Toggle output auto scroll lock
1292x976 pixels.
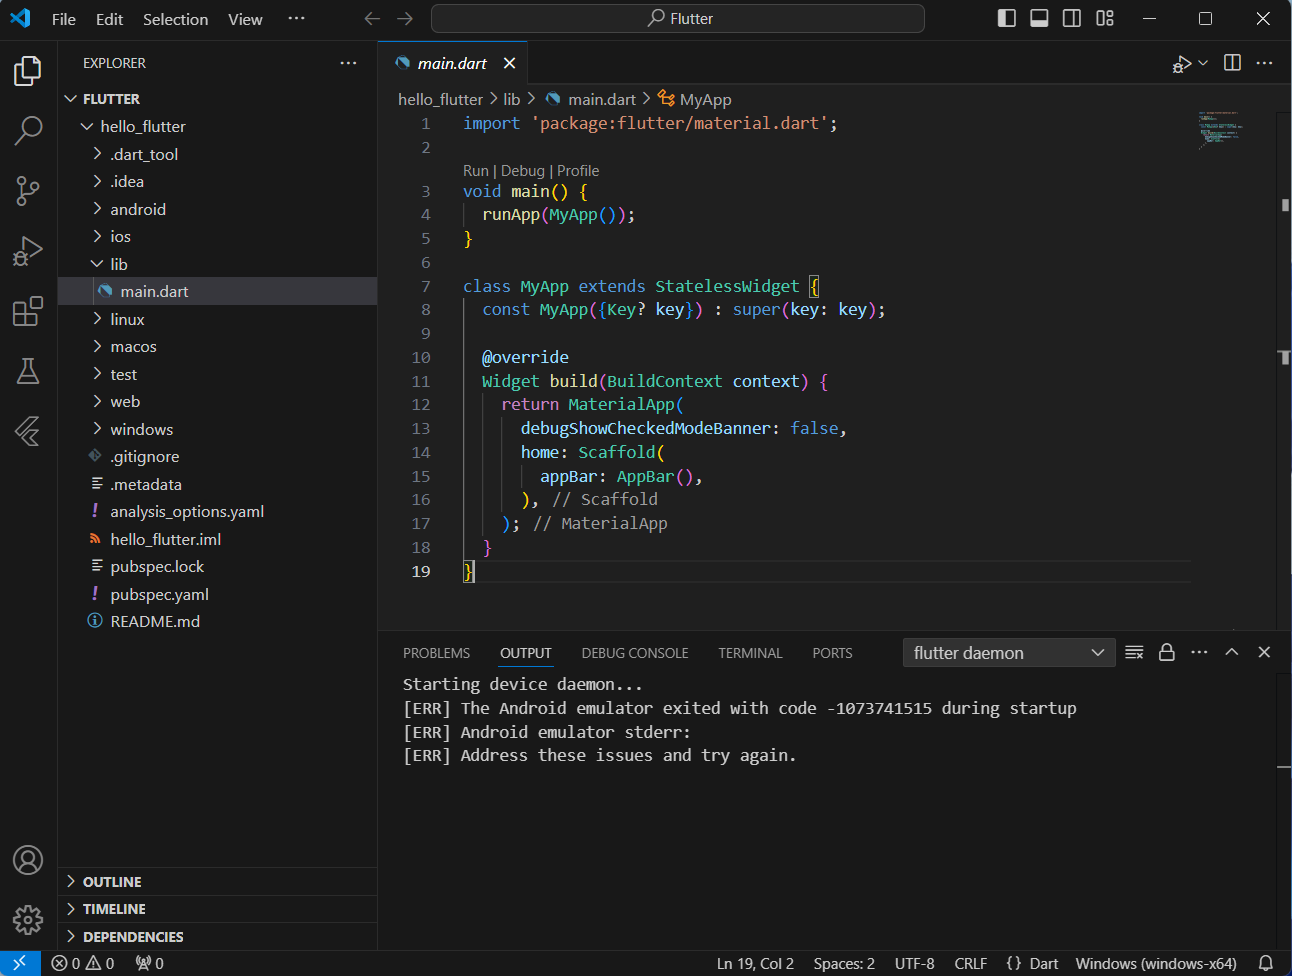[1166, 652]
